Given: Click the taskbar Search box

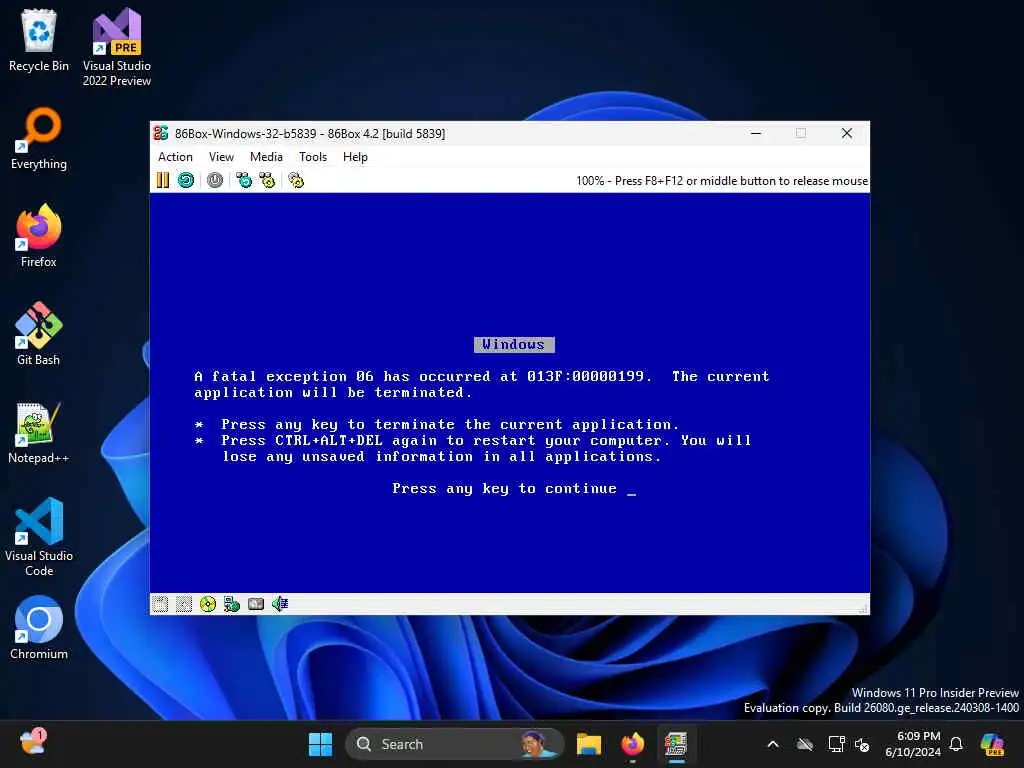Looking at the screenshot, I should coord(455,744).
